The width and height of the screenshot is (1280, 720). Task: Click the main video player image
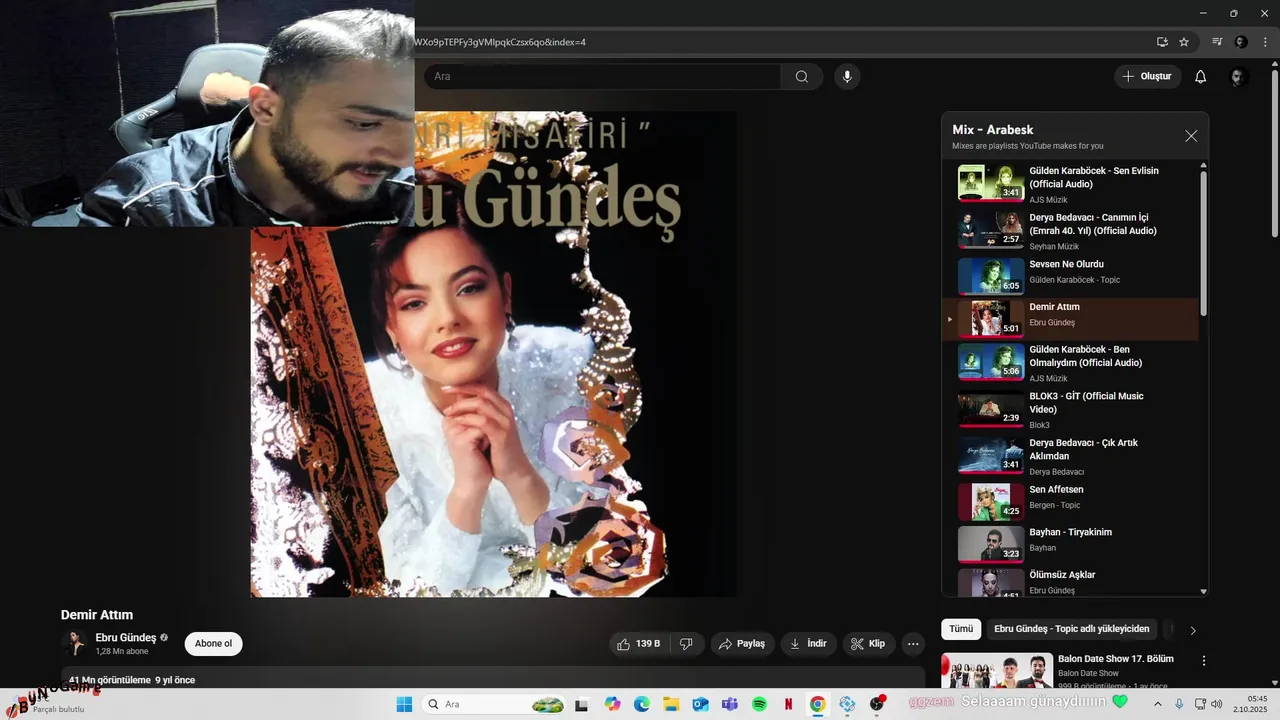pyautogui.click(x=494, y=354)
